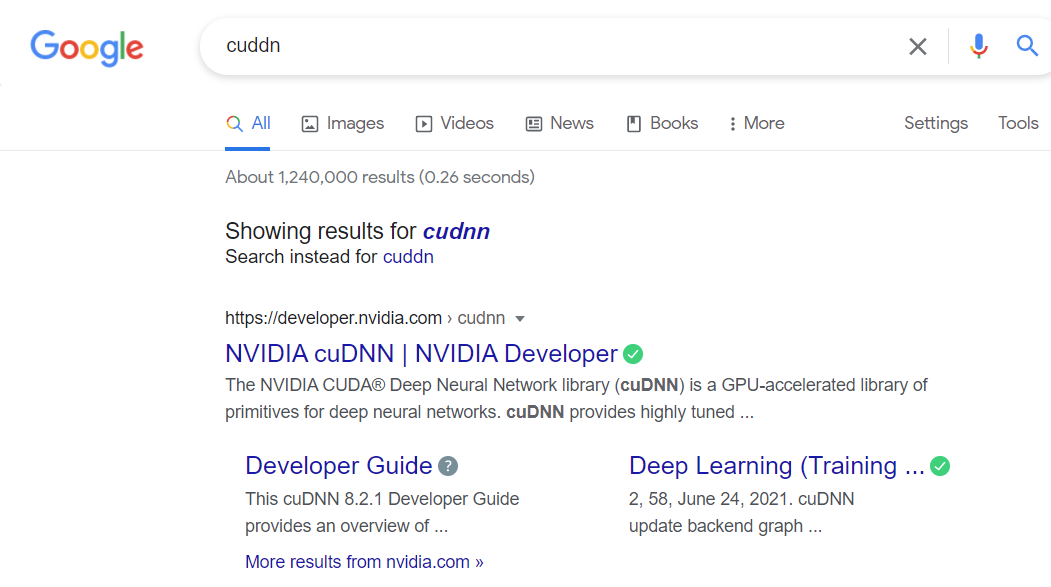Image resolution: width=1051 pixels, height=587 pixels.
Task: Submit search with magnifier icon
Action: point(1027,46)
